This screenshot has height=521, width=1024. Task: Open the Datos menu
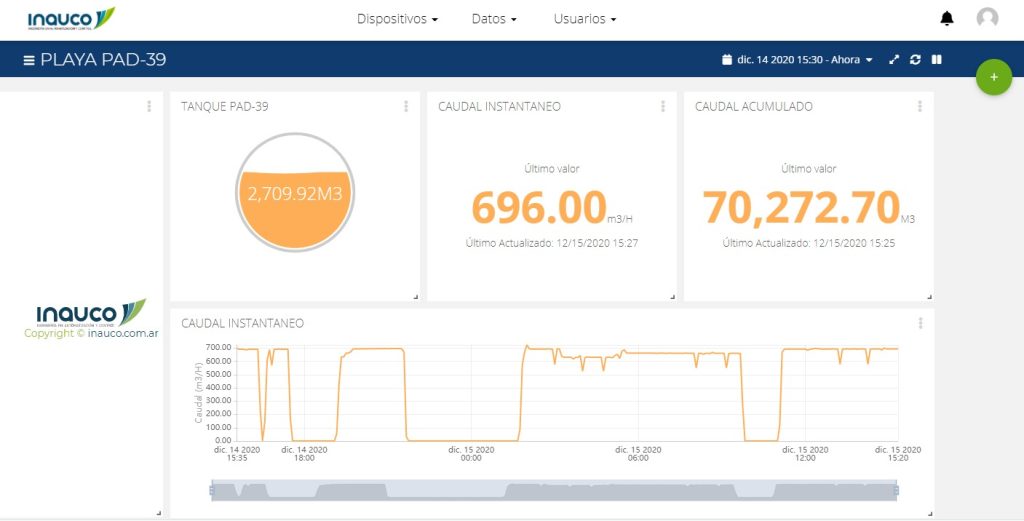point(494,19)
